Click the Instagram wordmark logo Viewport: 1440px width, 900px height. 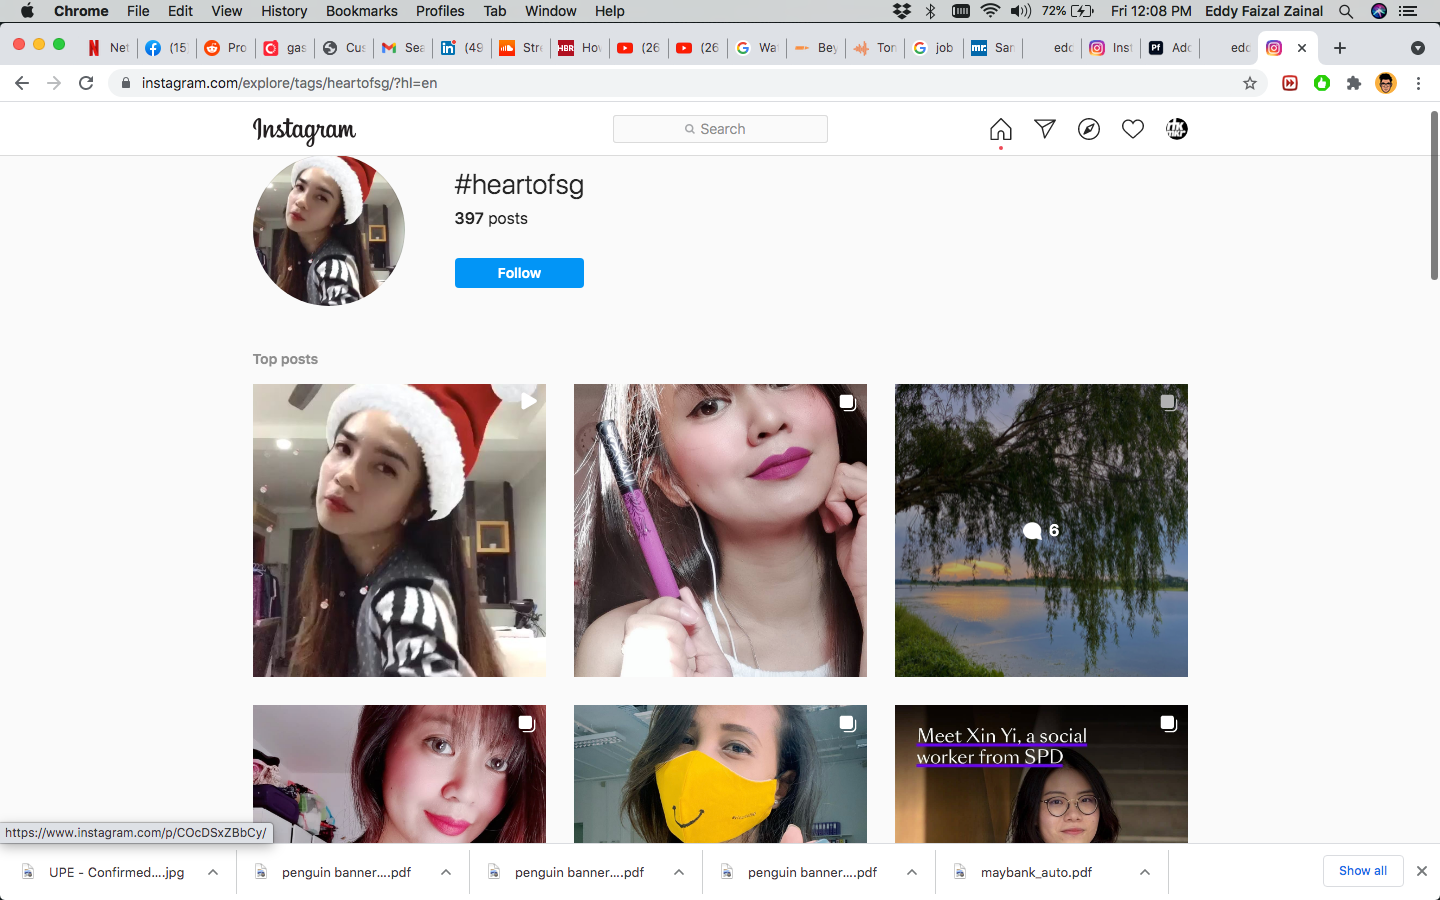(x=304, y=130)
